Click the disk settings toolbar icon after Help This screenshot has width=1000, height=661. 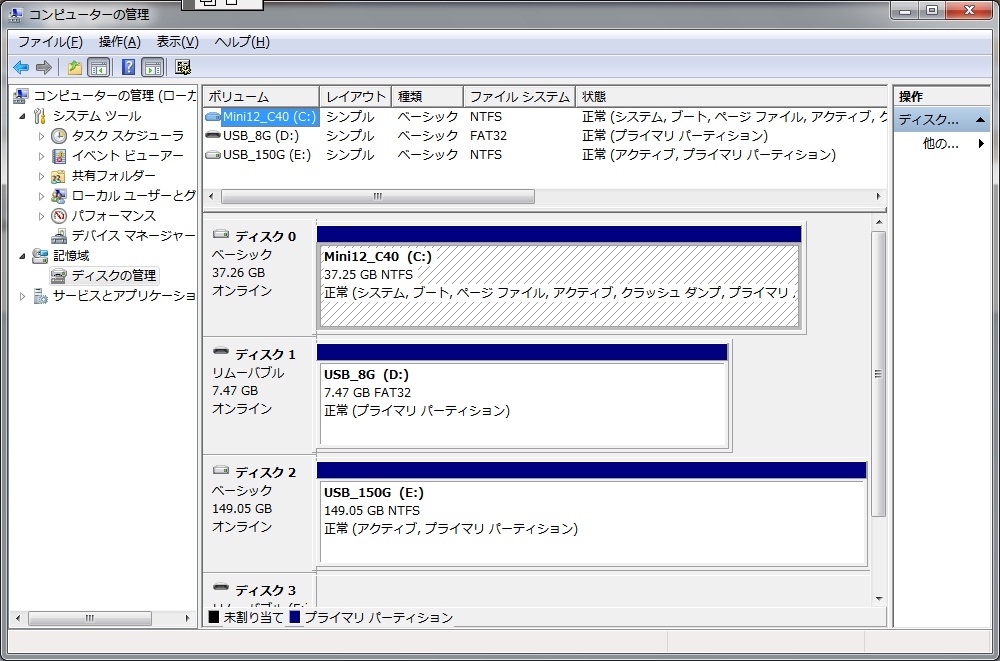(x=183, y=67)
